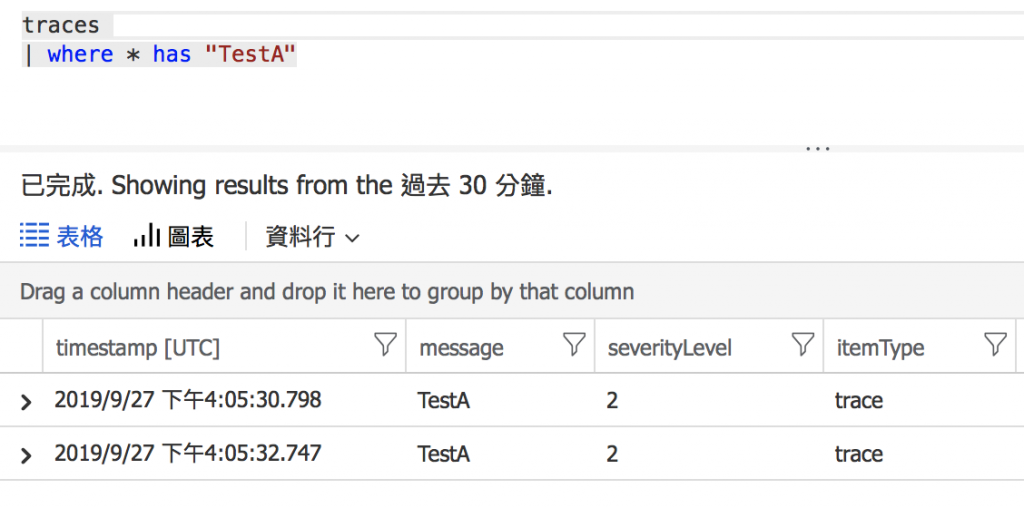This screenshot has height=508, width=1024.
Task: Open the 資料行 columns dropdown
Action: (311, 237)
